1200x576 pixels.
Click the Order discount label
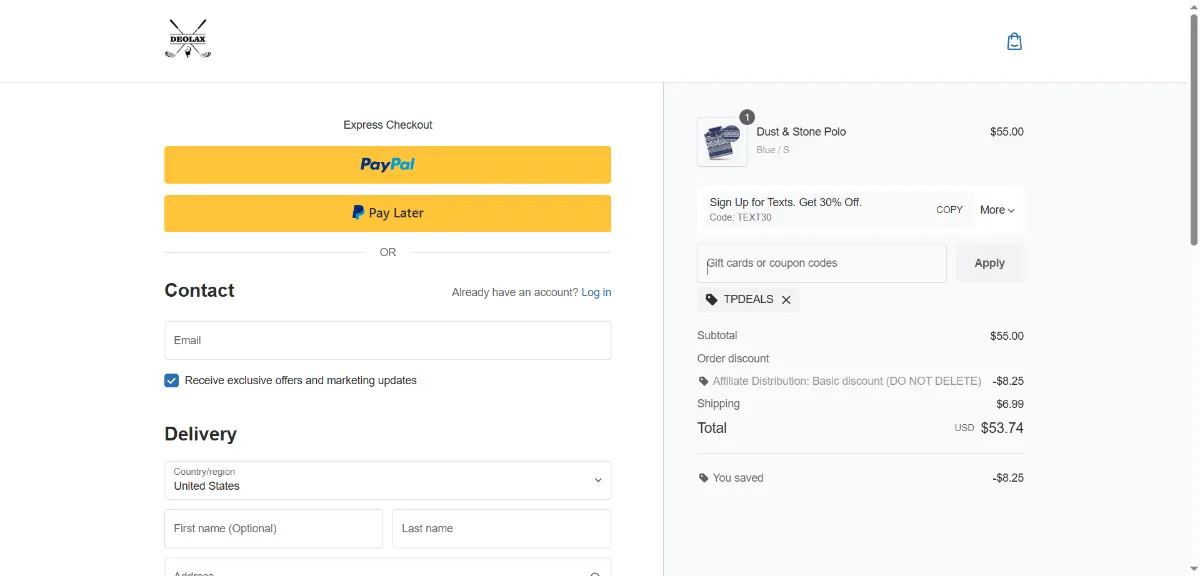point(733,358)
